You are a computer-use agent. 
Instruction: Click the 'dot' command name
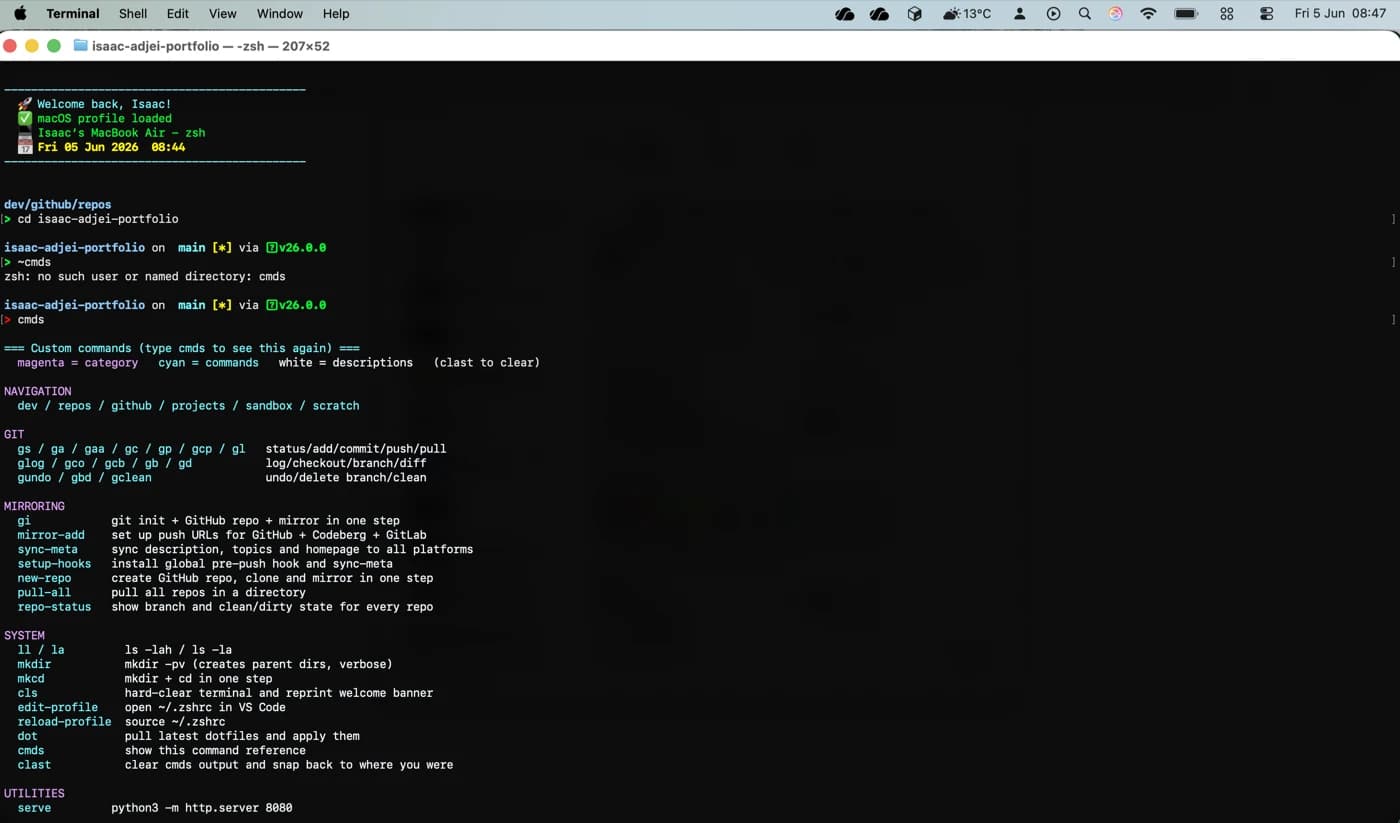27,736
